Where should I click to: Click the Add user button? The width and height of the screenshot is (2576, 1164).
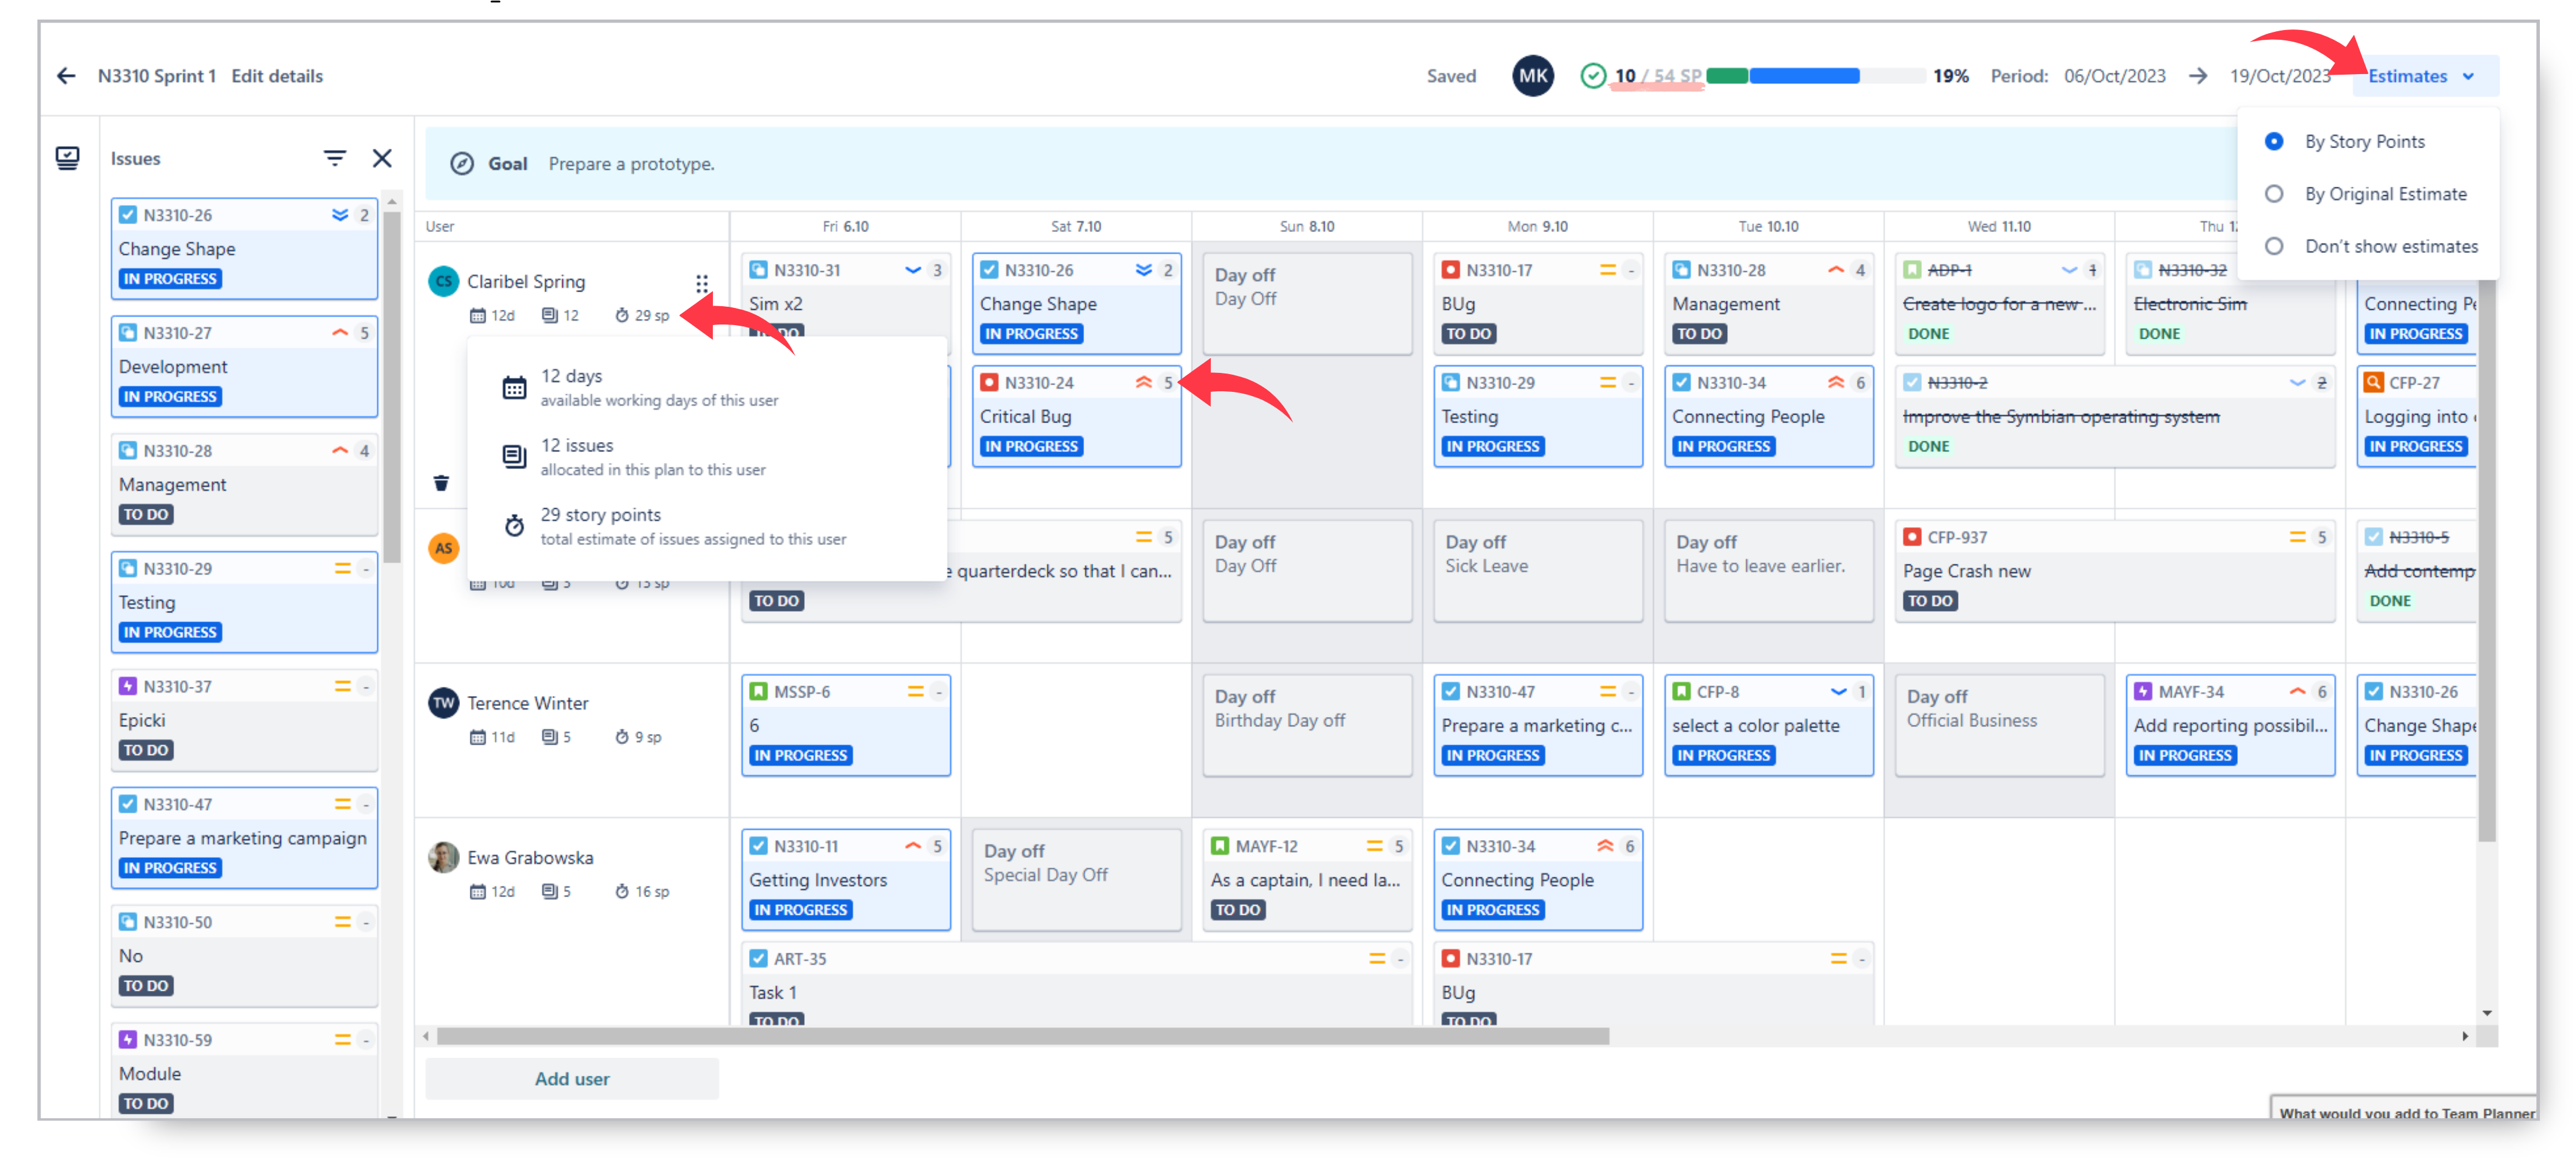tap(572, 1079)
